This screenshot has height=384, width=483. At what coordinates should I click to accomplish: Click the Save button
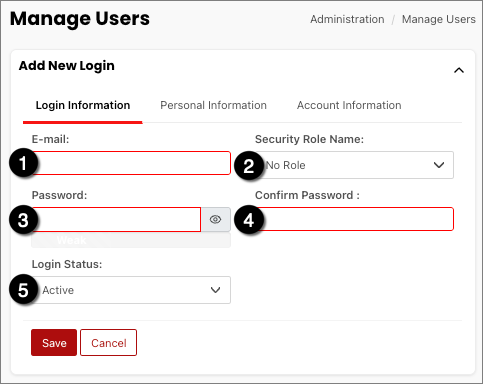click(x=54, y=343)
